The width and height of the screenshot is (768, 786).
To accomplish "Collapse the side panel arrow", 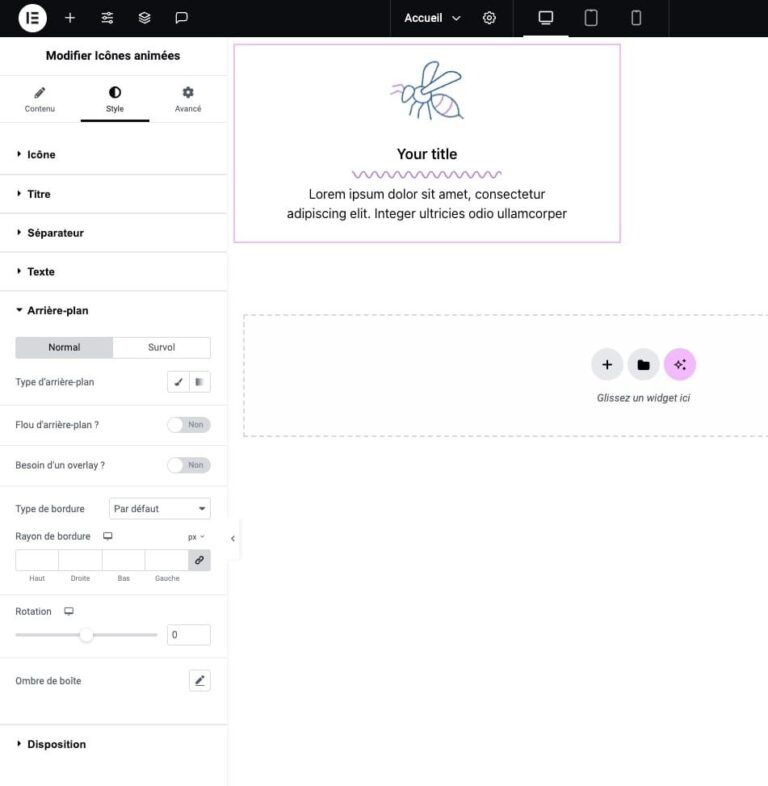I will [x=233, y=538].
